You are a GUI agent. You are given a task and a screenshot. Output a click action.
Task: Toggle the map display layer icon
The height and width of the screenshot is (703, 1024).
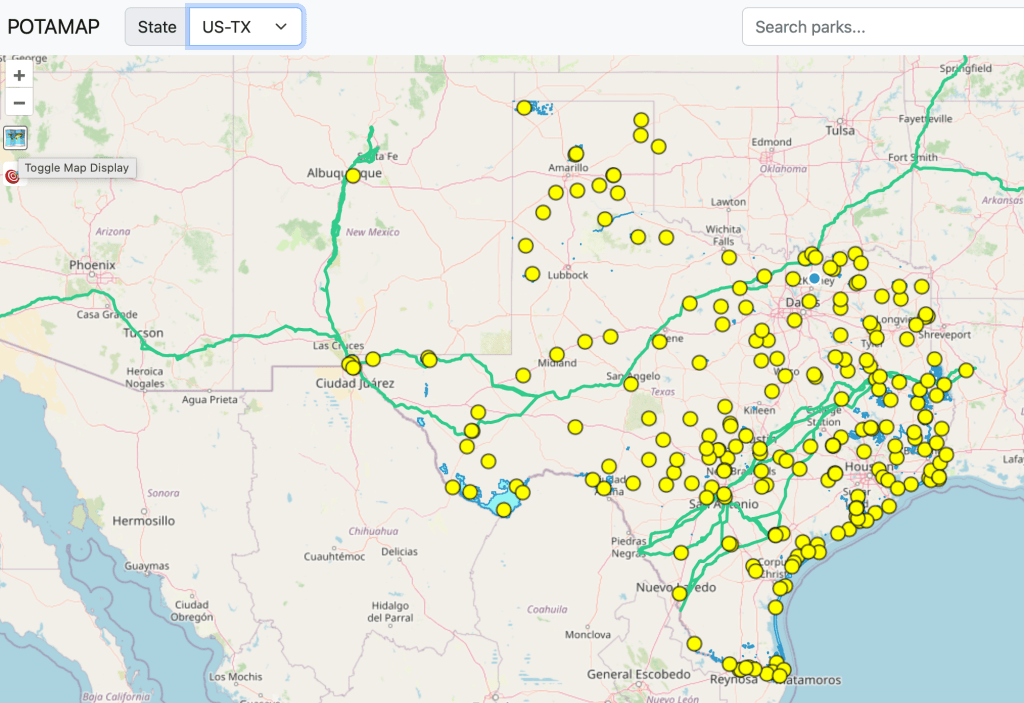click(16, 138)
